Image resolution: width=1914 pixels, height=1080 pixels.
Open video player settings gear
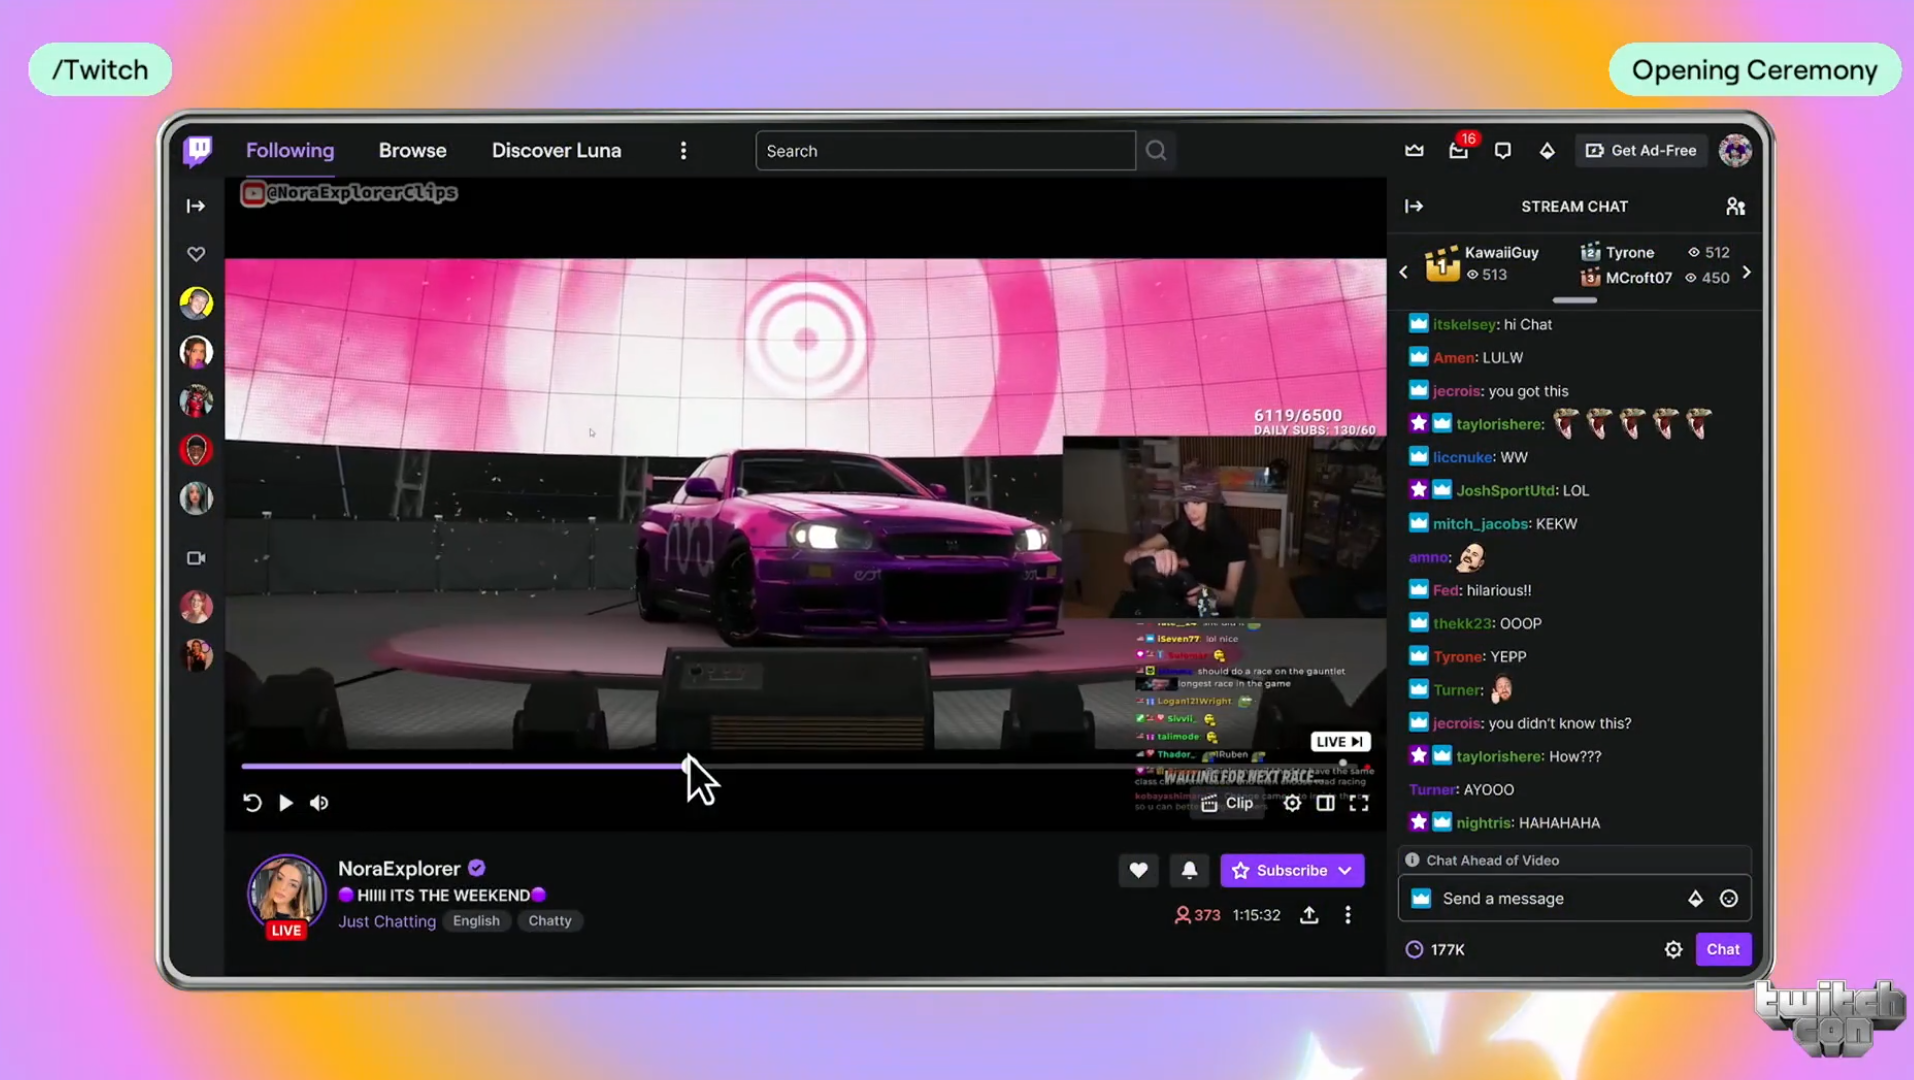tap(1292, 803)
